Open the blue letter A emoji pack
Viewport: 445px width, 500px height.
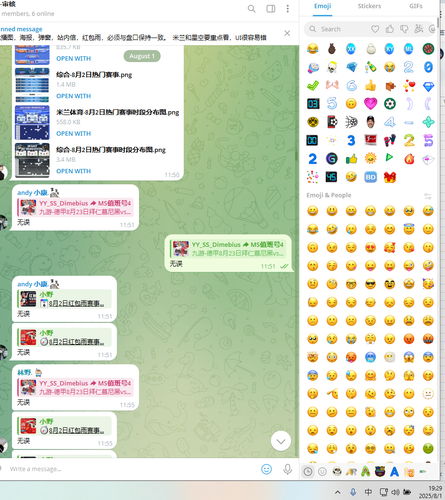(394, 472)
